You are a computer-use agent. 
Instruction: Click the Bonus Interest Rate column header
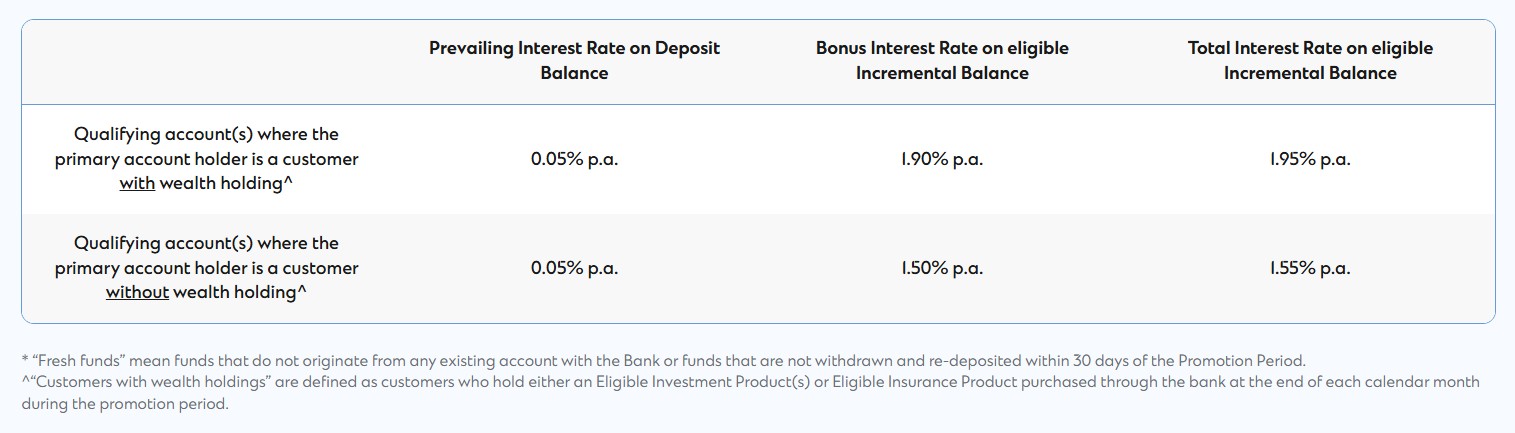coord(942,60)
